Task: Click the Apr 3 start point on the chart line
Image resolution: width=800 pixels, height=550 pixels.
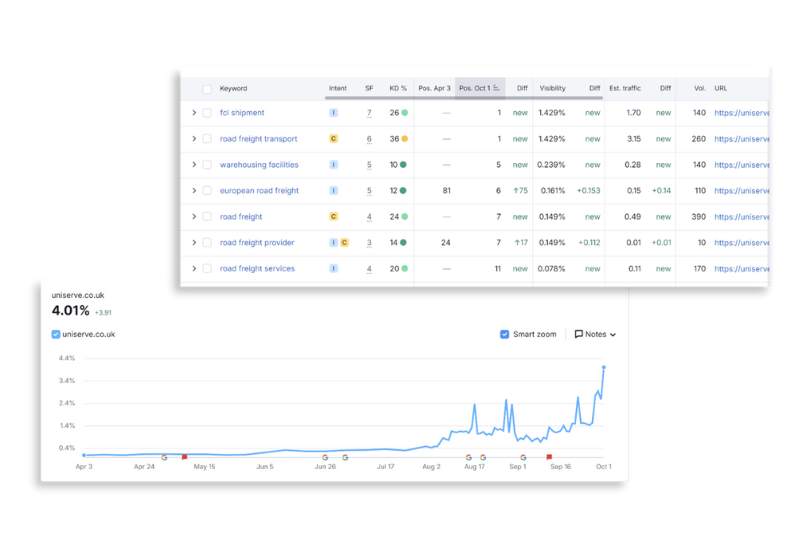Action: 84,455
